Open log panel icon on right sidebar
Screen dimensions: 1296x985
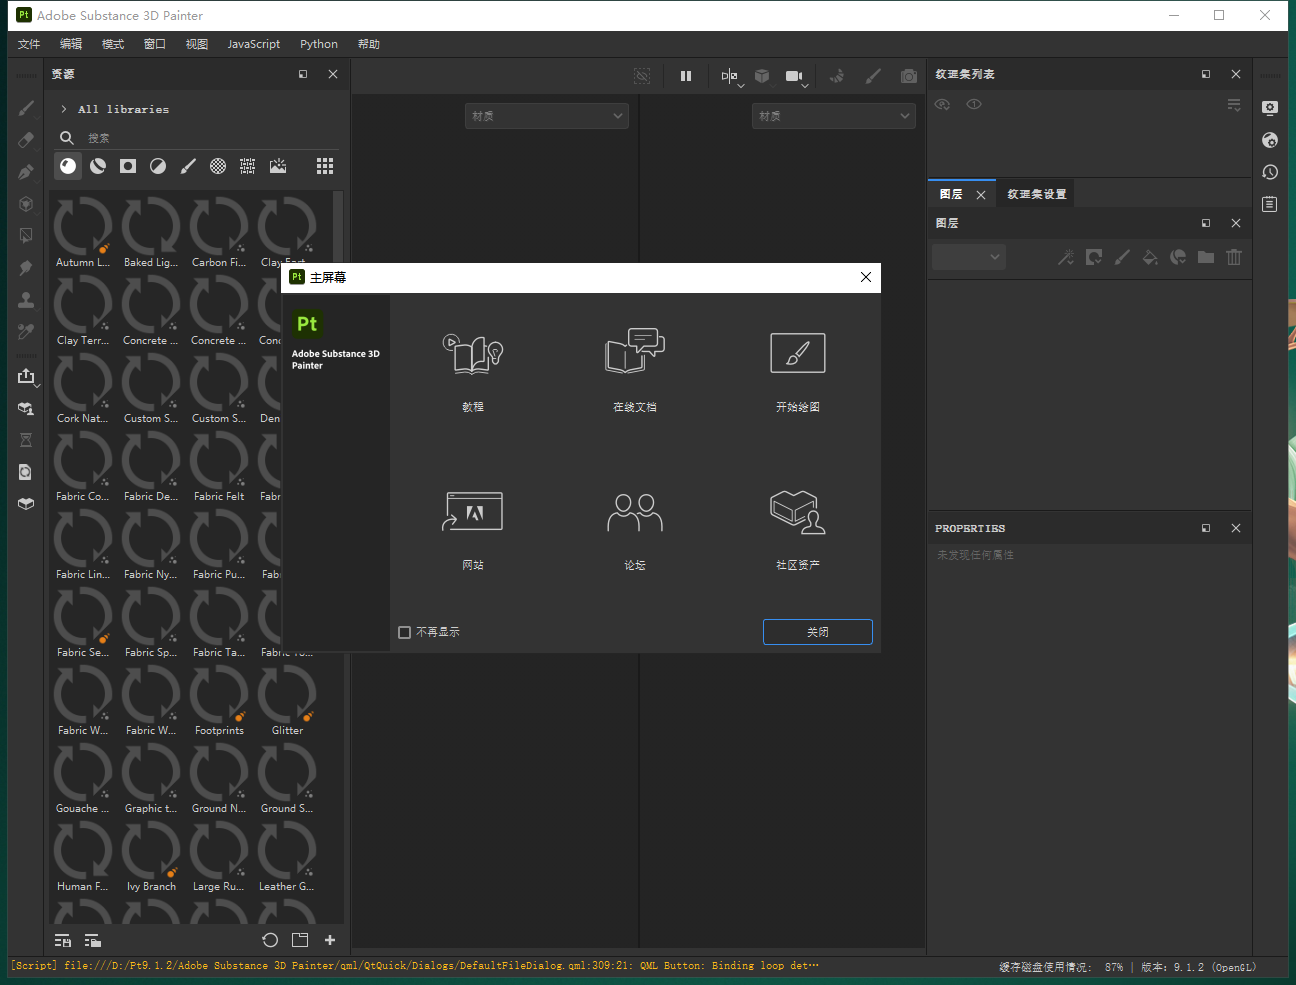[1270, 204]
